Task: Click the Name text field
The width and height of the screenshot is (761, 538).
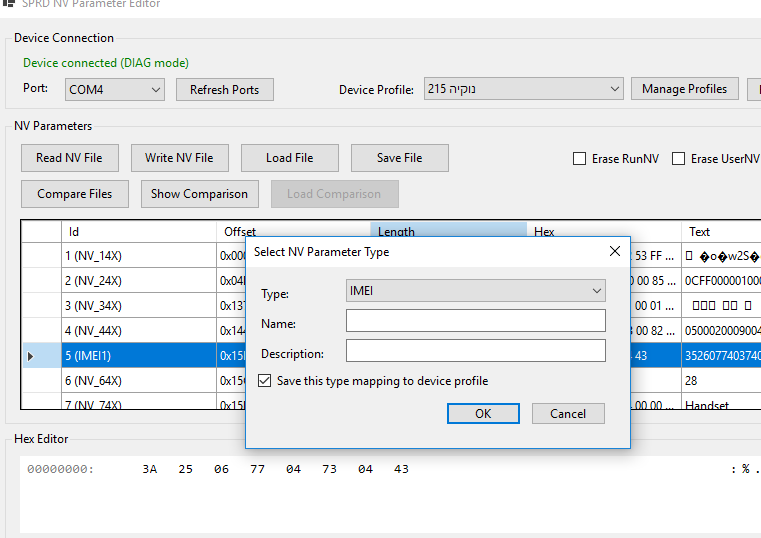Action: pyautogui.click(x=475, y=321)
